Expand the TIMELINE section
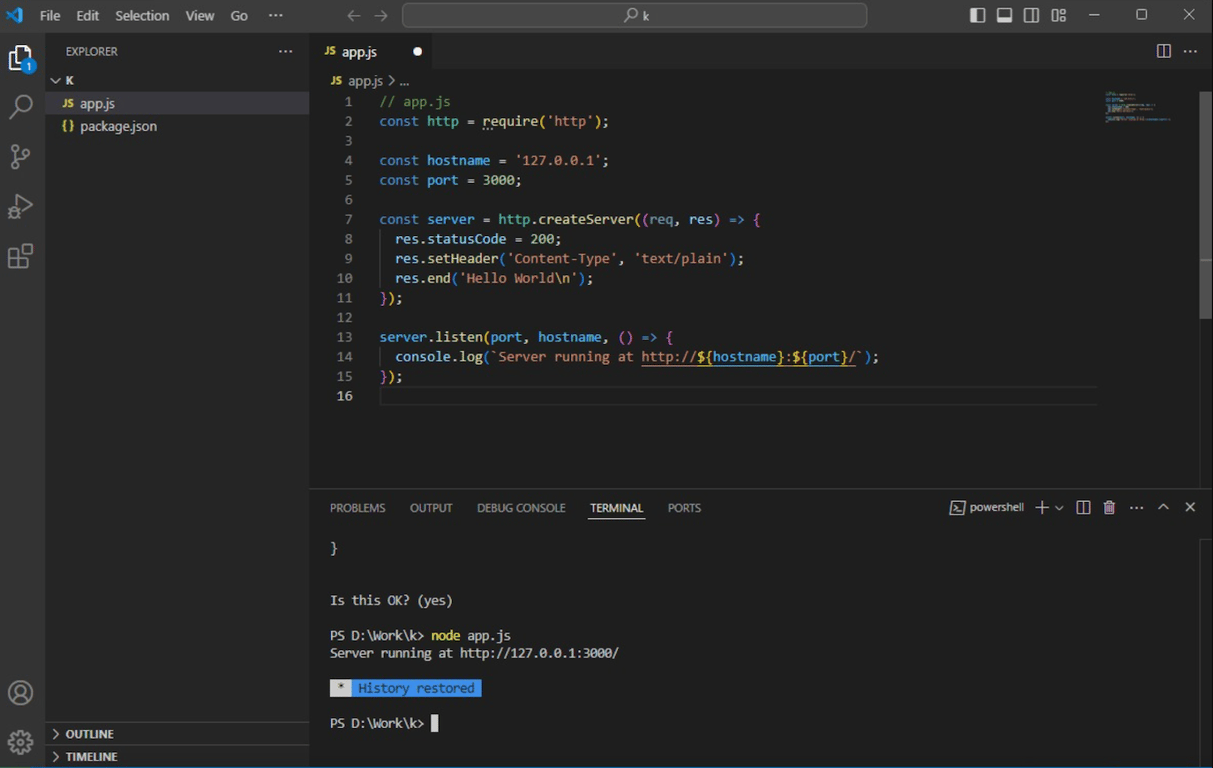Image resolution: width=1213 pixels, height=768 pixels. point(90,756)
